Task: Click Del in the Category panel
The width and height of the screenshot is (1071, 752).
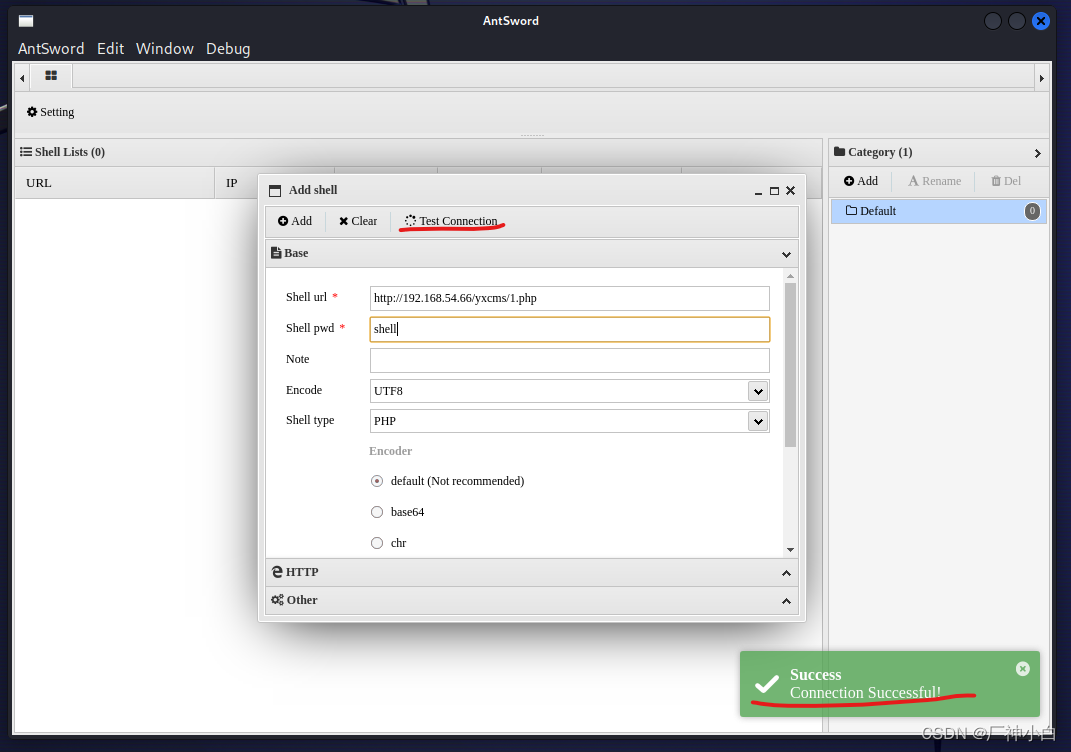Action: click(x=1006, y=181)
